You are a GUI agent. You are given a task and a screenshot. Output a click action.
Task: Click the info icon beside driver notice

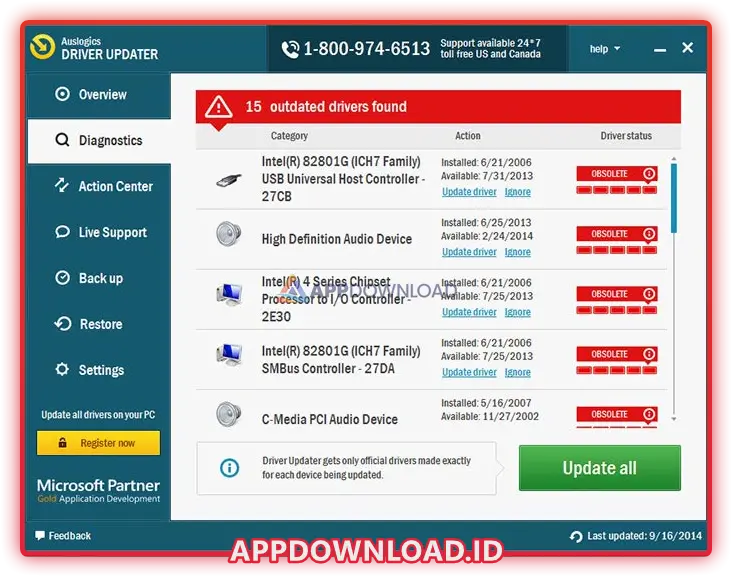(x=230, y=468)
